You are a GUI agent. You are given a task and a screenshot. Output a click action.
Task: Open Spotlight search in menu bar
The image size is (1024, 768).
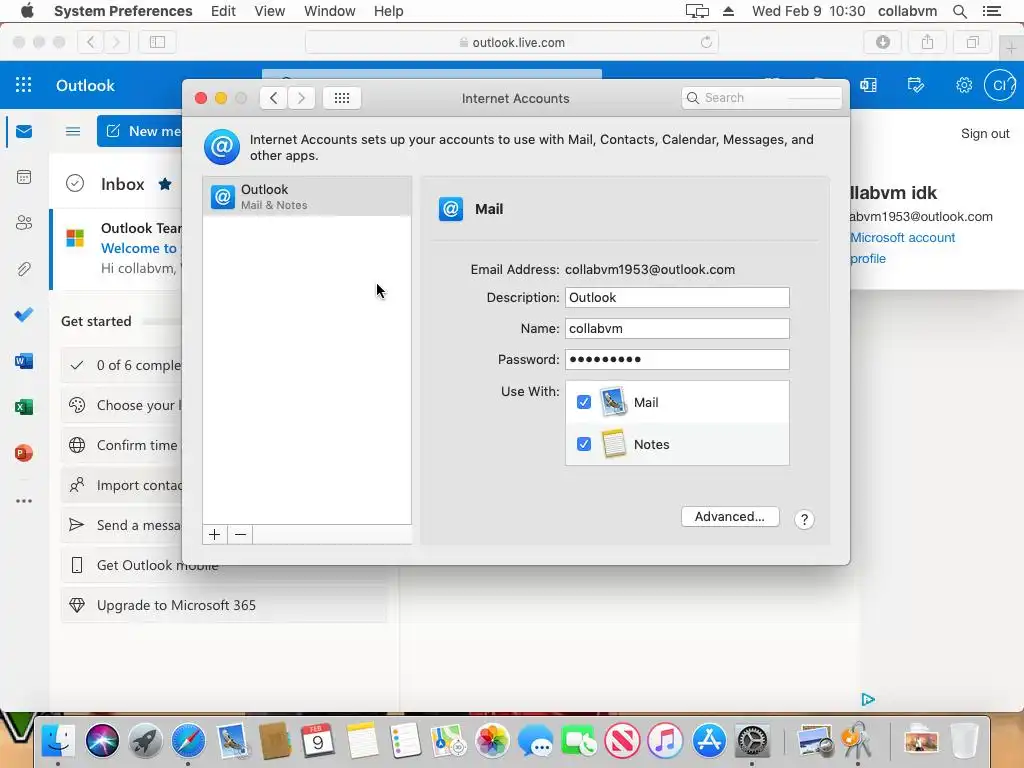(959, 11)
